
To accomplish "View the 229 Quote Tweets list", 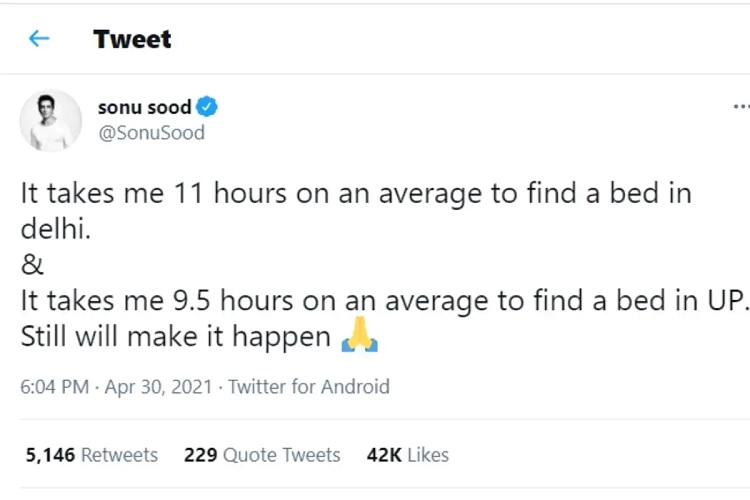I will tap(262, 455).
